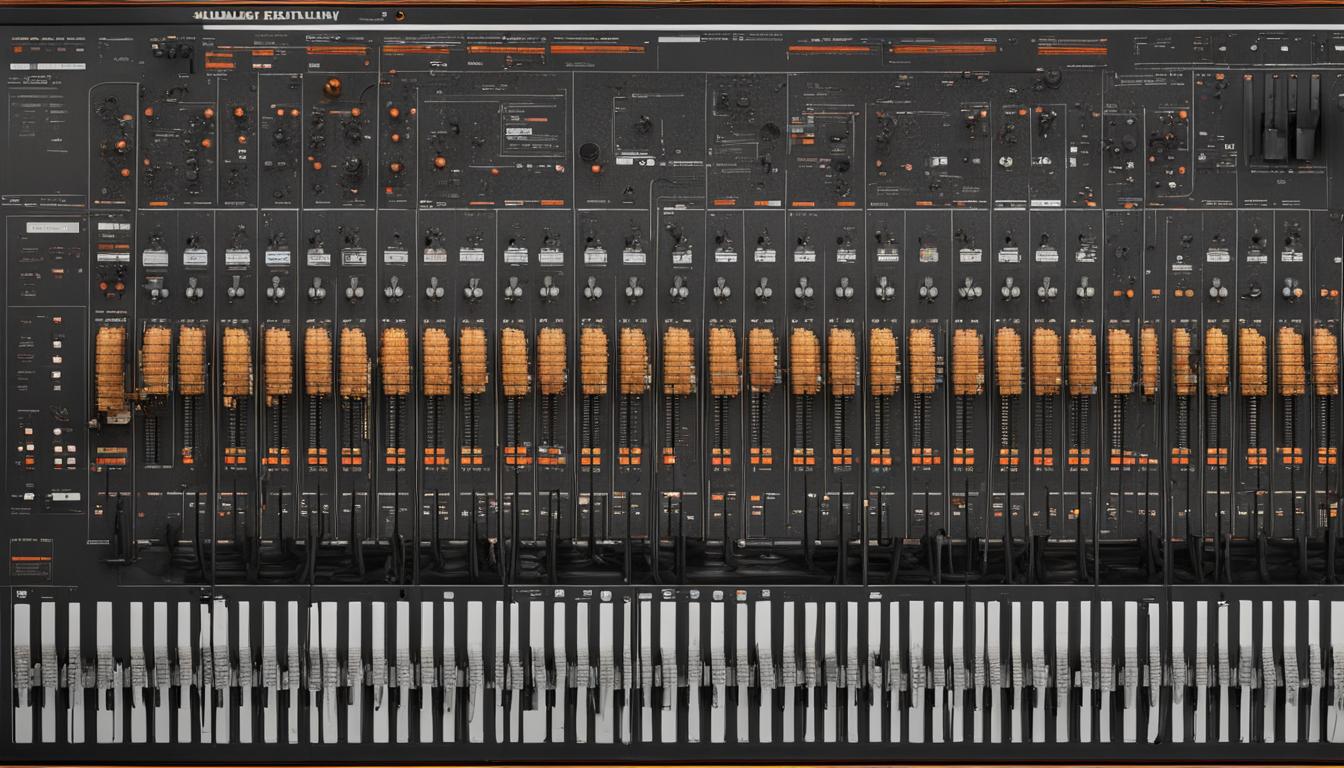
Task: Toggle the orange button pair below the rightmost fader
Action: click(x=1325, y=456)
